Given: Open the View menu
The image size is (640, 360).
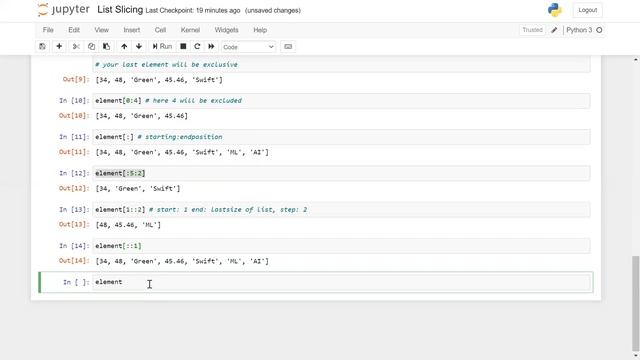Looking at the screenshot, I should coord(102,30).
